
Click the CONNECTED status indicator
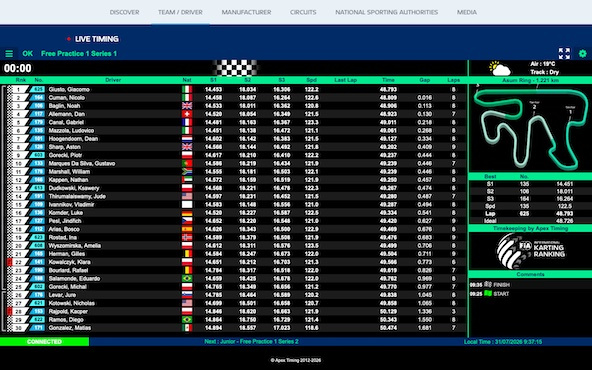point(44,342)
